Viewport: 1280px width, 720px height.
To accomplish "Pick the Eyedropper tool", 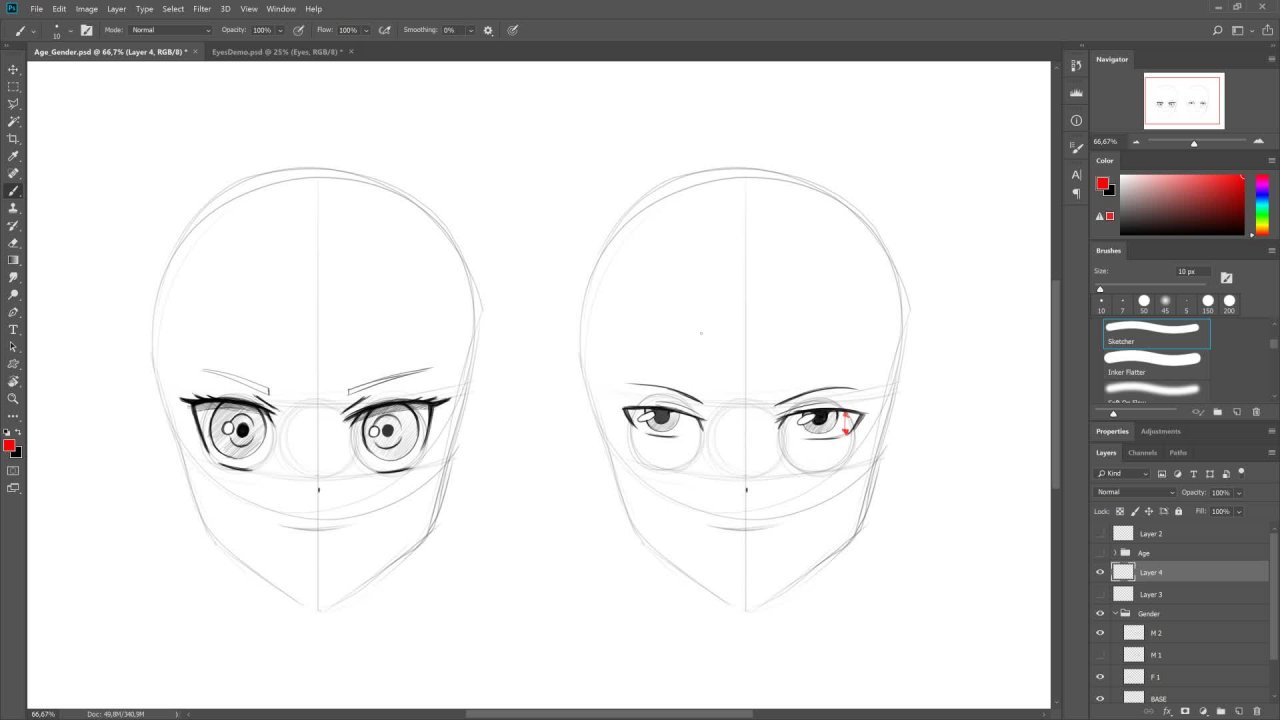I will click(x=14, y=156).
